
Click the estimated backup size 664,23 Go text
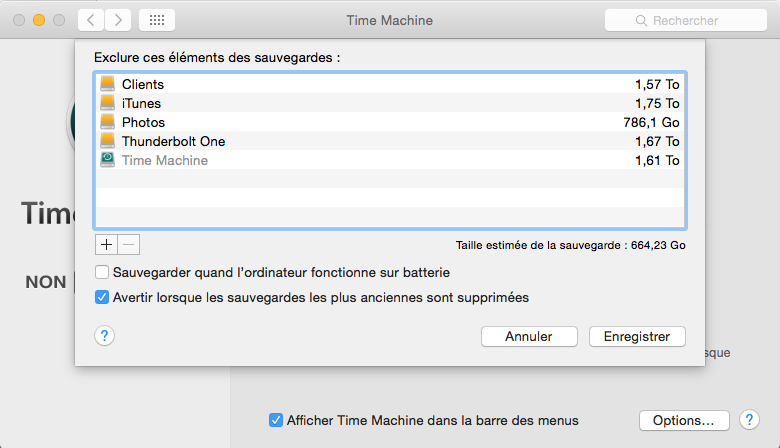click(571, 245)
